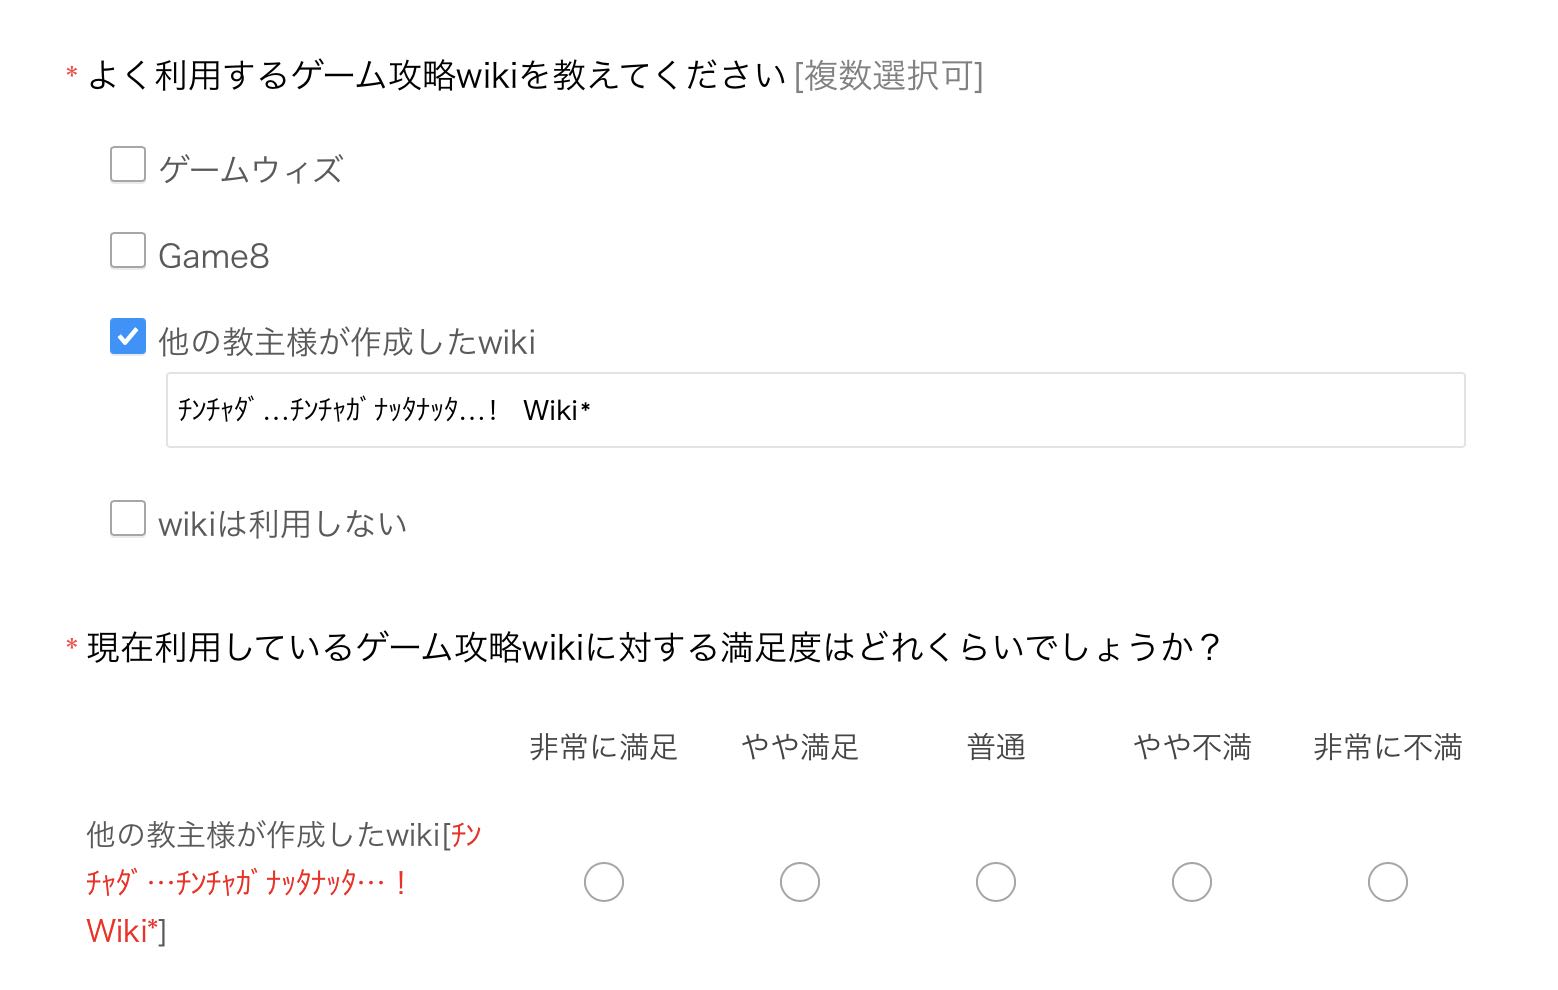
Task: Click the Game8 option label text
Action: [x=214, y=256]
